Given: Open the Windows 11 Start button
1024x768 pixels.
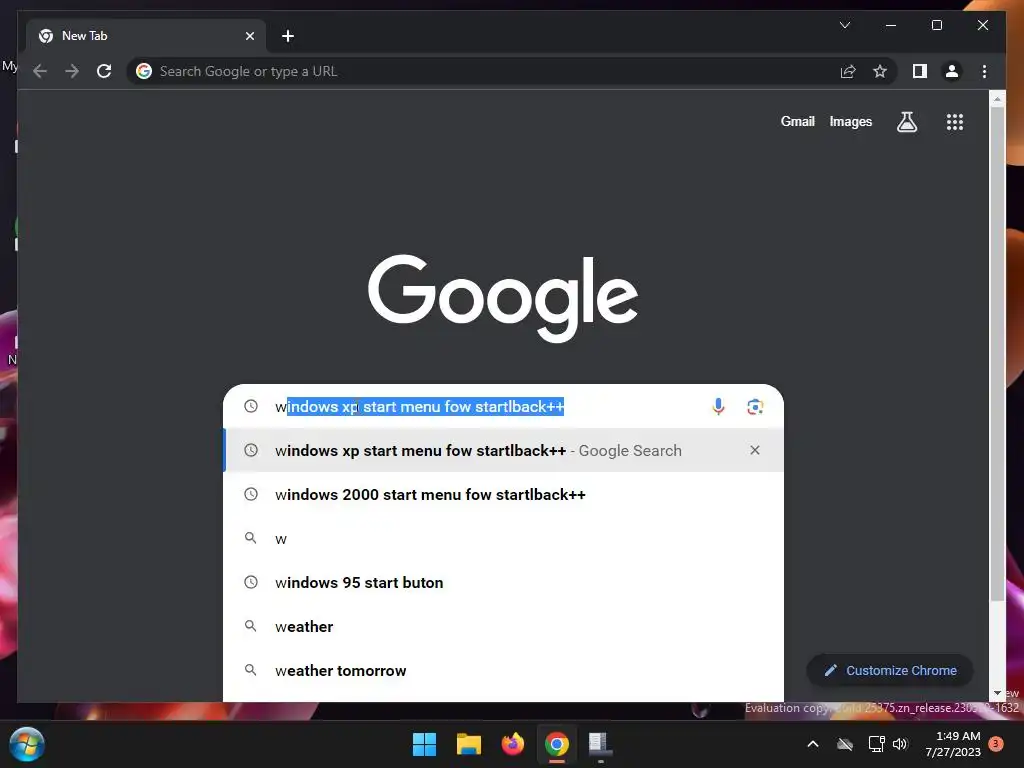Looking at the screenshot, I should tap(424, 744).
